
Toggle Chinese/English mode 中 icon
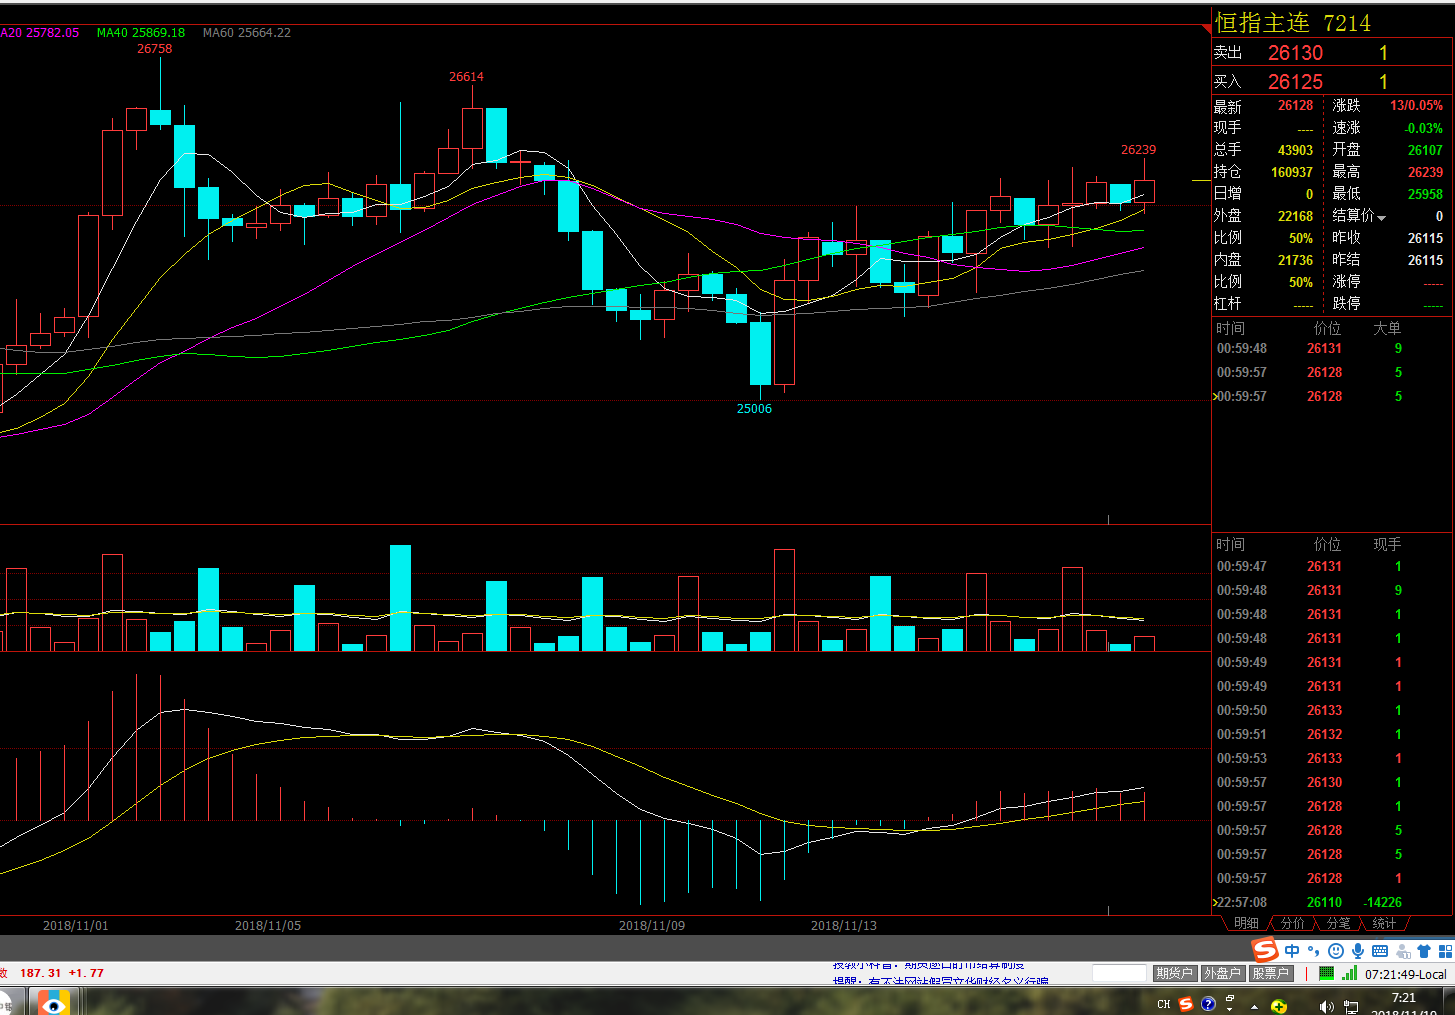coord(1292,951)
